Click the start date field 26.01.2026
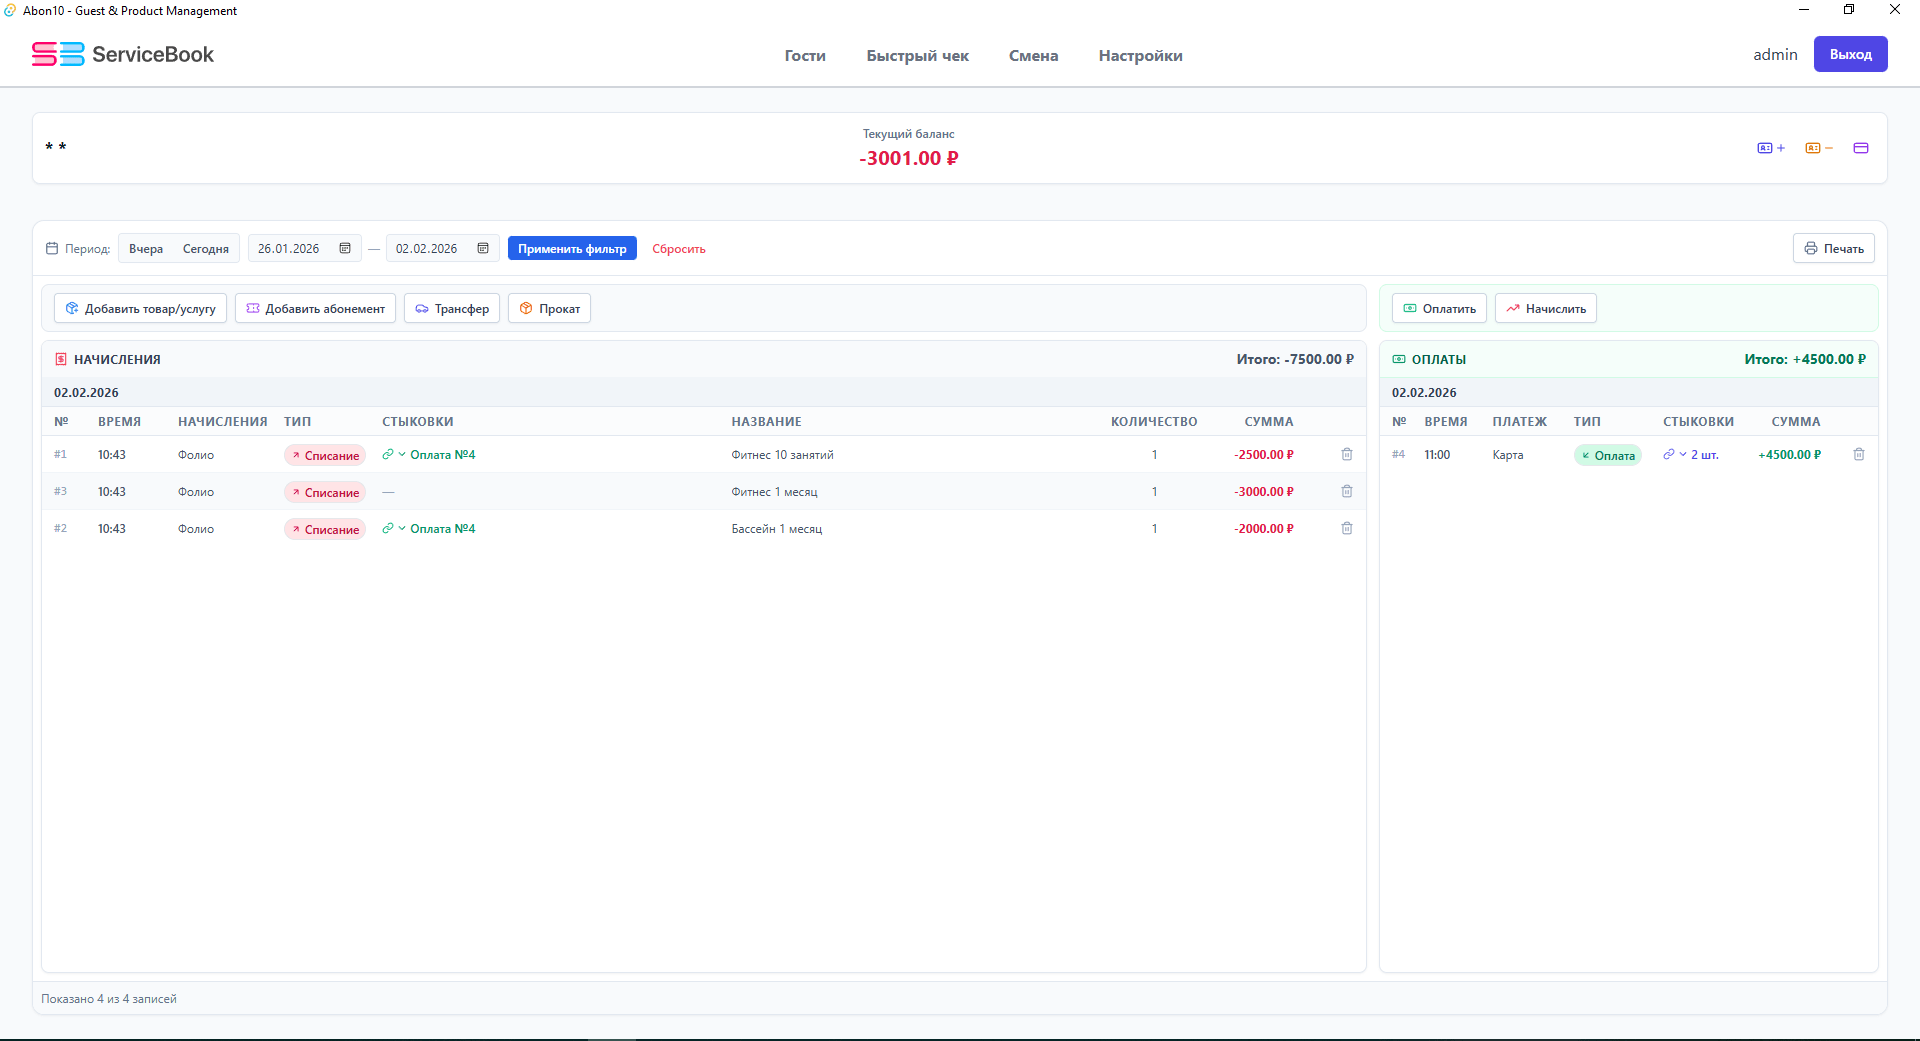The image size is (1920, 1041). tap(304, 248)
